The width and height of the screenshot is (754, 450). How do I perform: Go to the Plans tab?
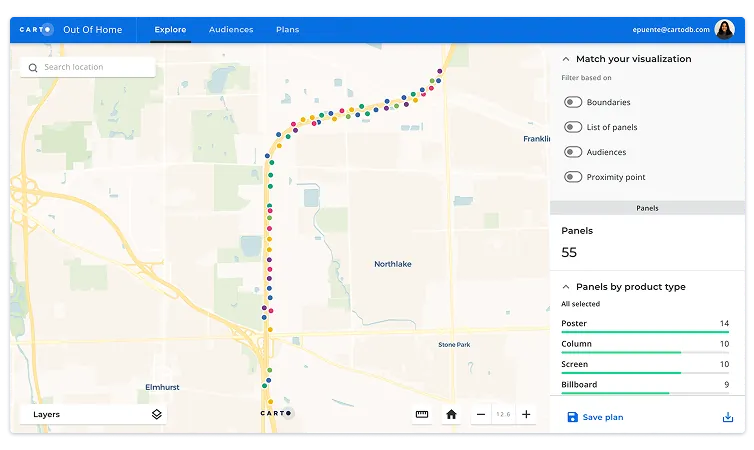click(x=288, y=29)
